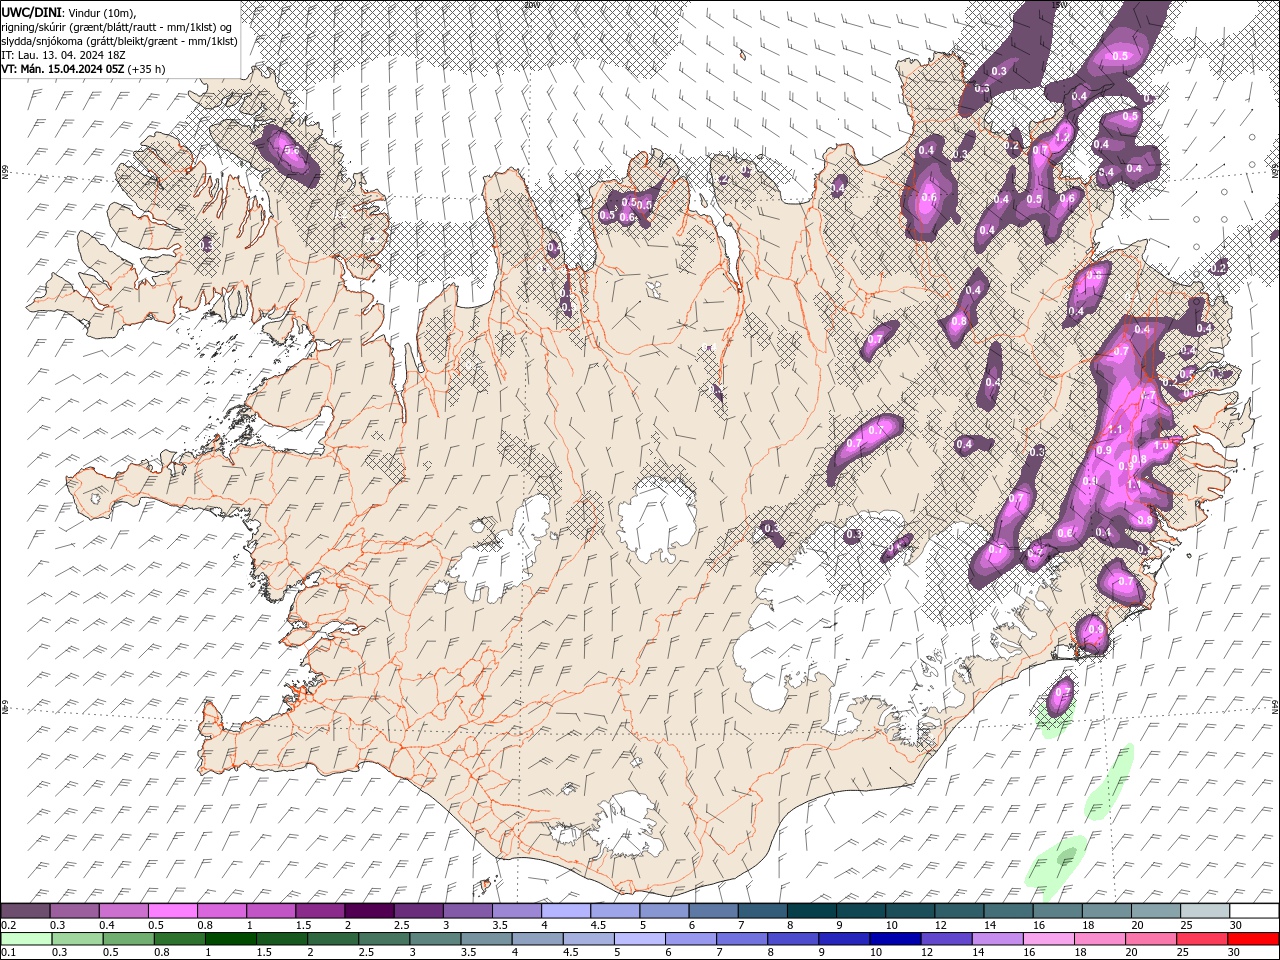This screenshot has height=960, width=1280.
Task: Pick the 0.8–1 snow legend swatch
Action: 221,910
